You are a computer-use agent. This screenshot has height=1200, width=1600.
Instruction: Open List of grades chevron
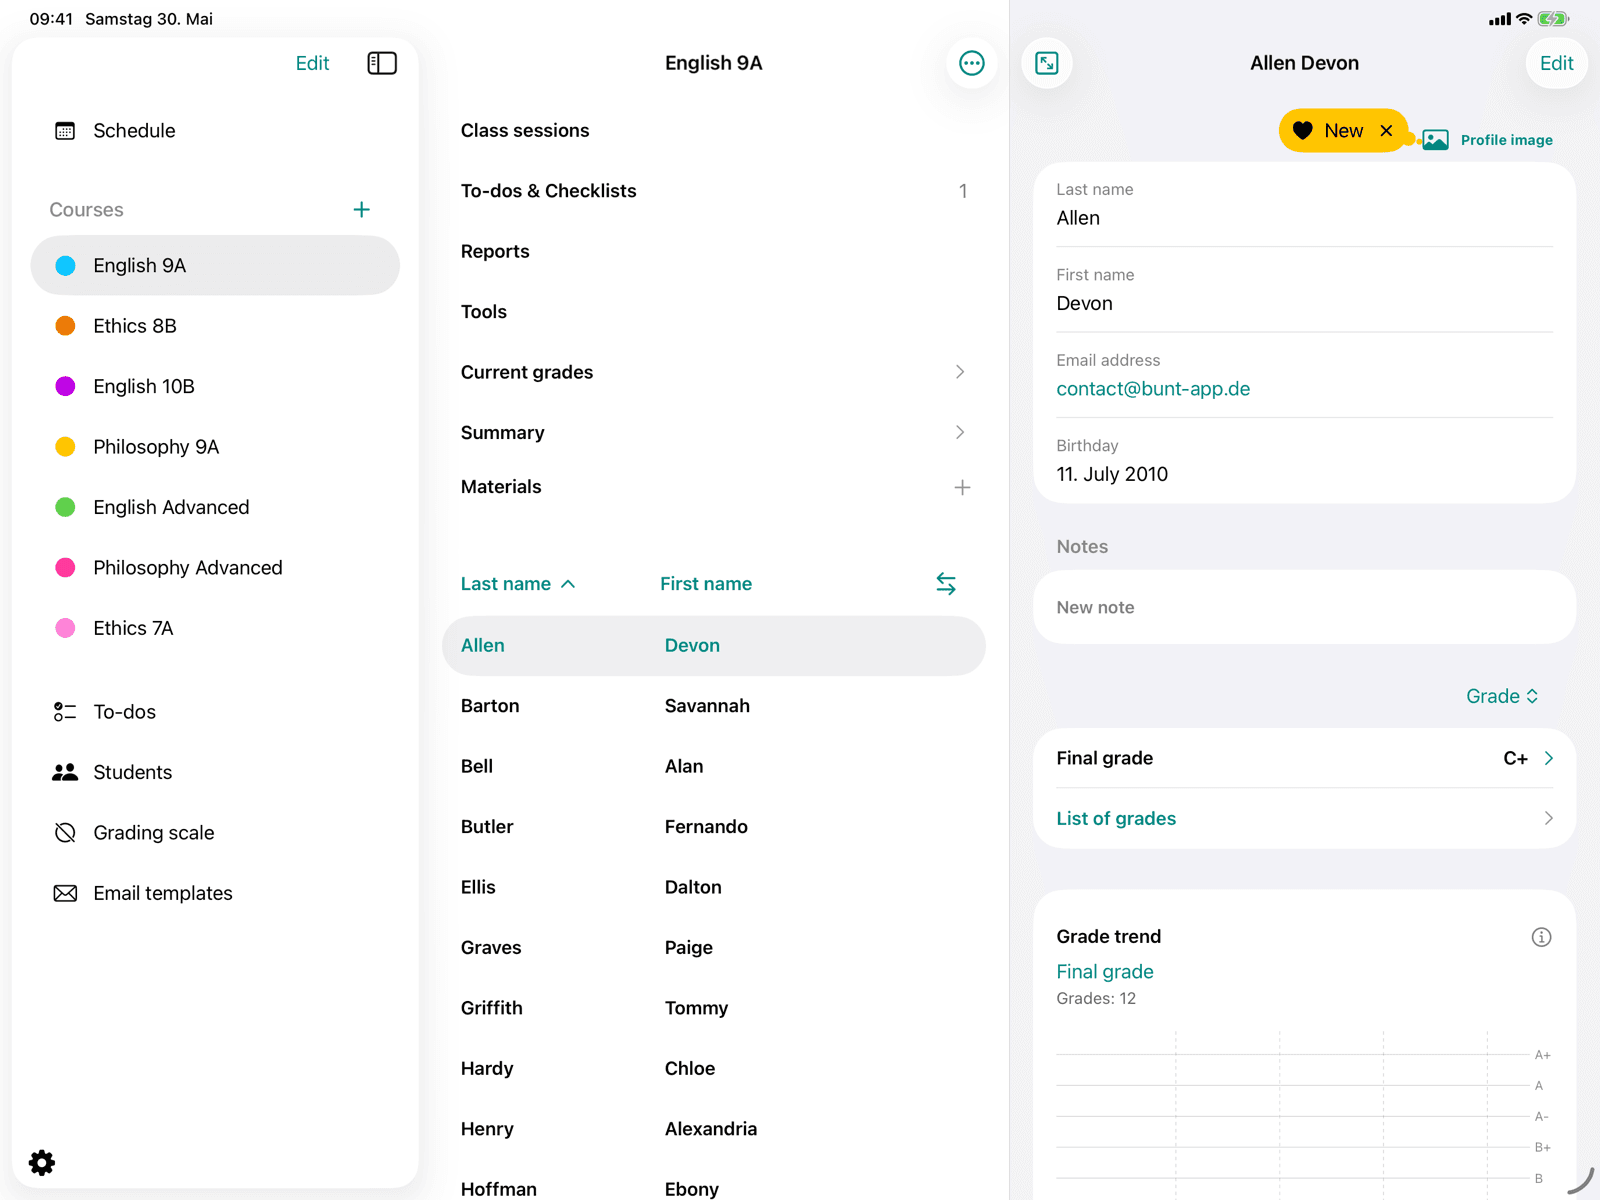(1548, 818)
